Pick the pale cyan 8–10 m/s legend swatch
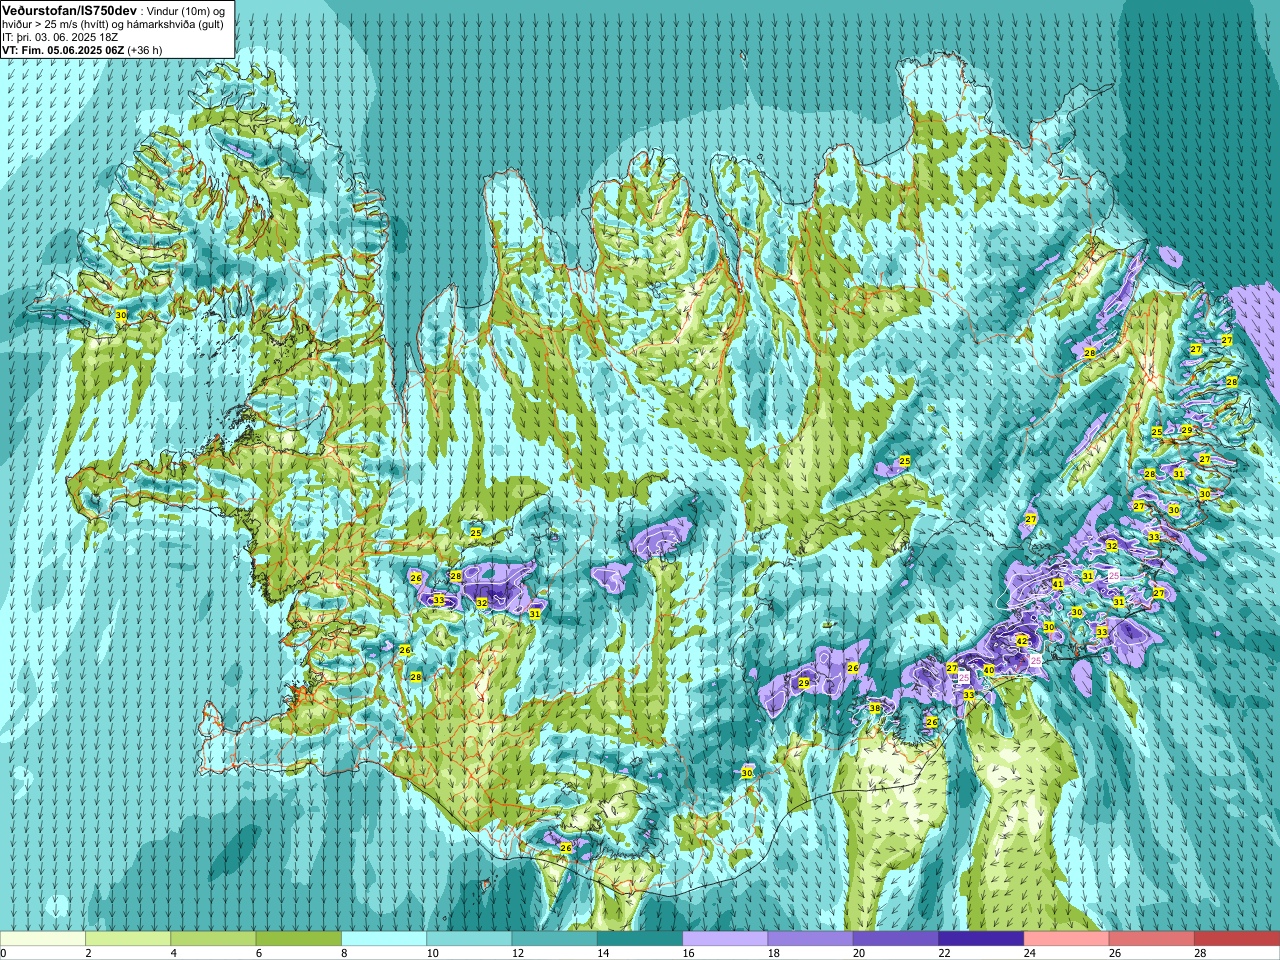Screen dimensions: 1280x960 click(384, 939)
